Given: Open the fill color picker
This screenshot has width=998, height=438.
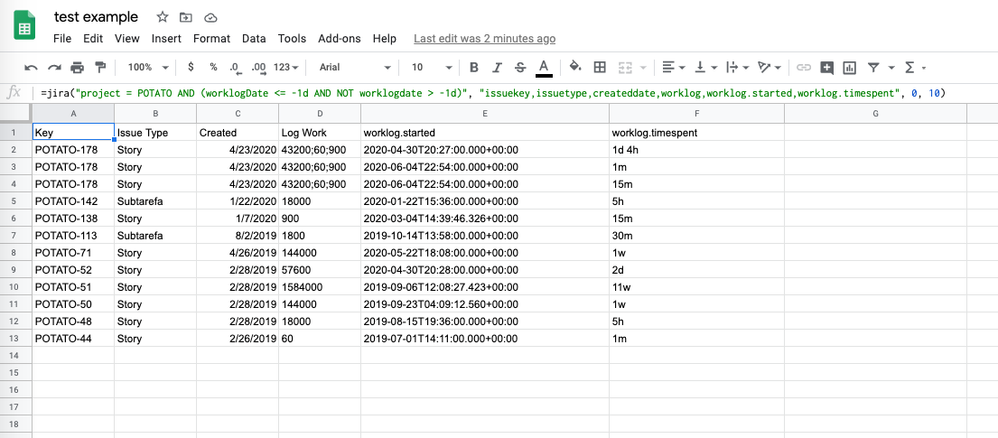Looking at the screenshot, I should pyautogui.click(x=575, y=67).
